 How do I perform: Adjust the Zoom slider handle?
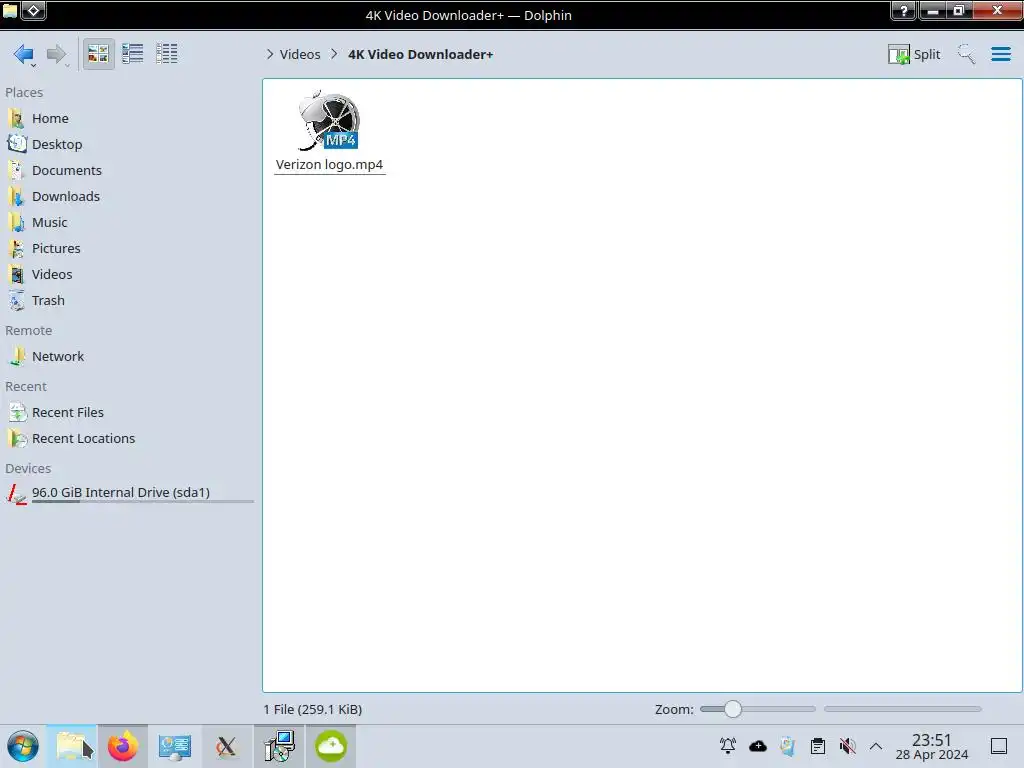pos(733,709)
